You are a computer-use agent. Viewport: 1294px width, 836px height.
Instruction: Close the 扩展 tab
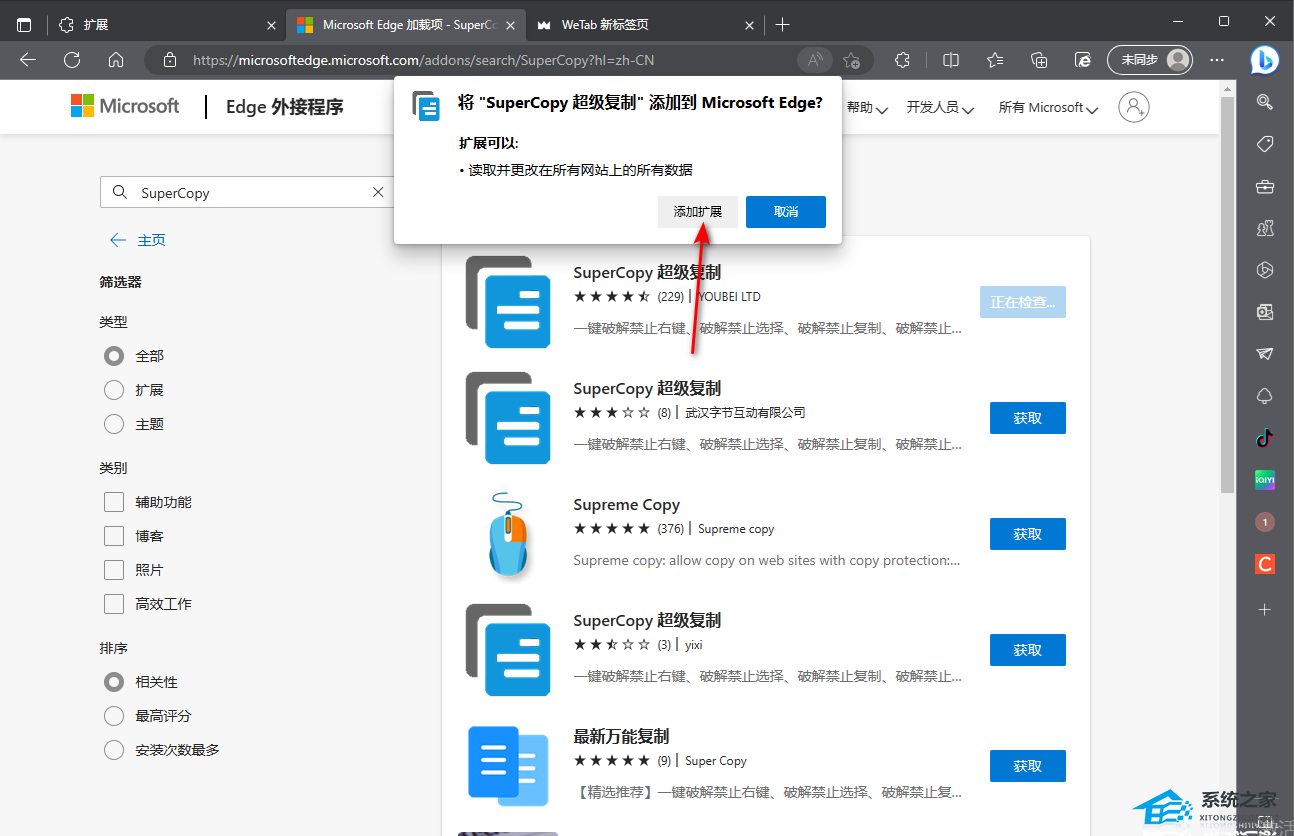273,24
